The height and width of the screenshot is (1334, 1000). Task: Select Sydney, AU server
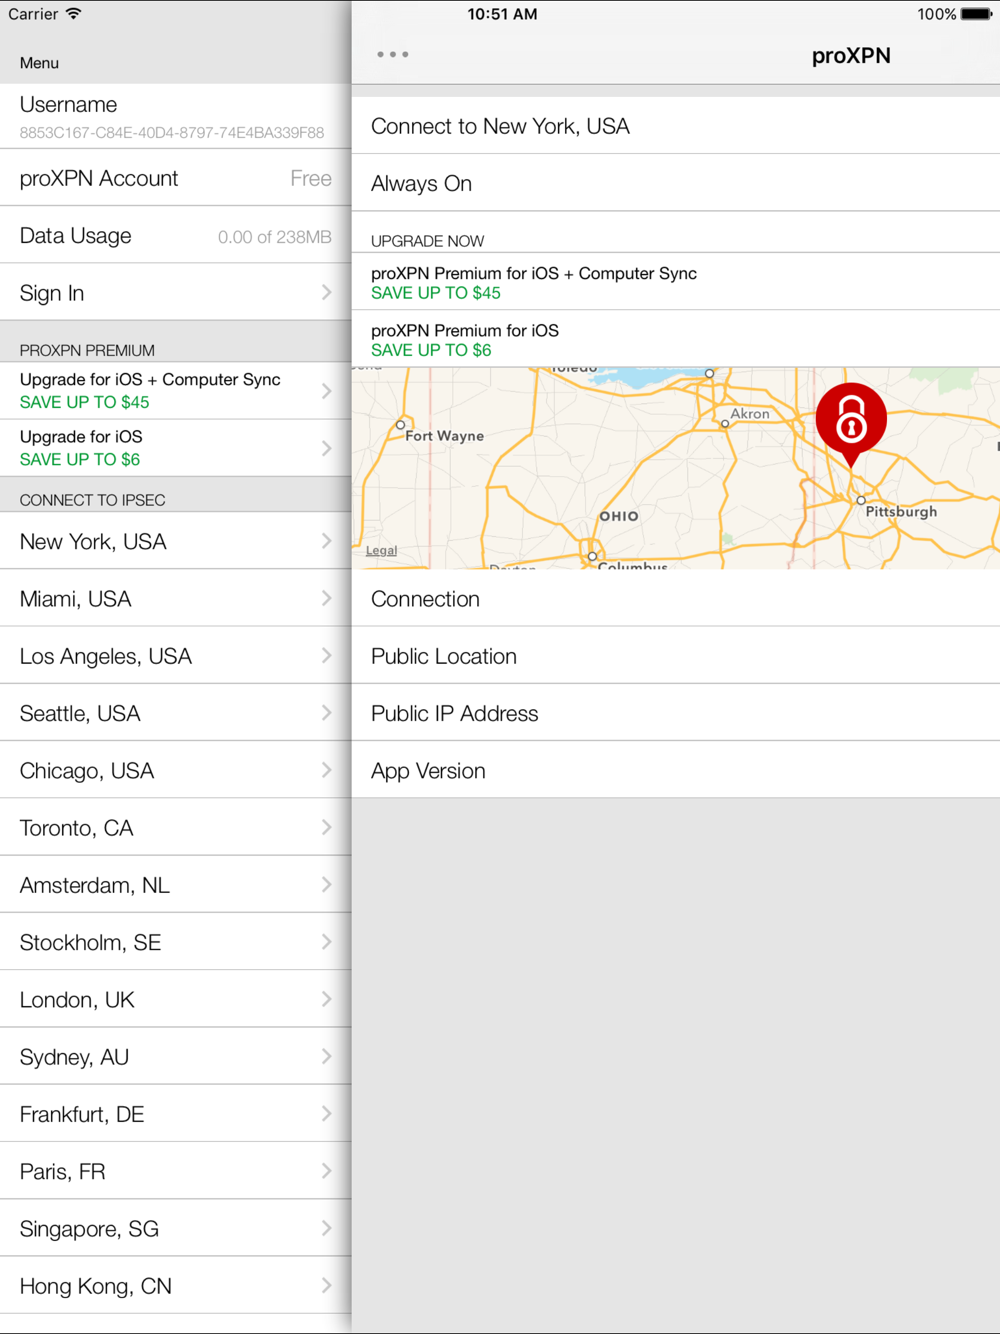(175, 1057)
